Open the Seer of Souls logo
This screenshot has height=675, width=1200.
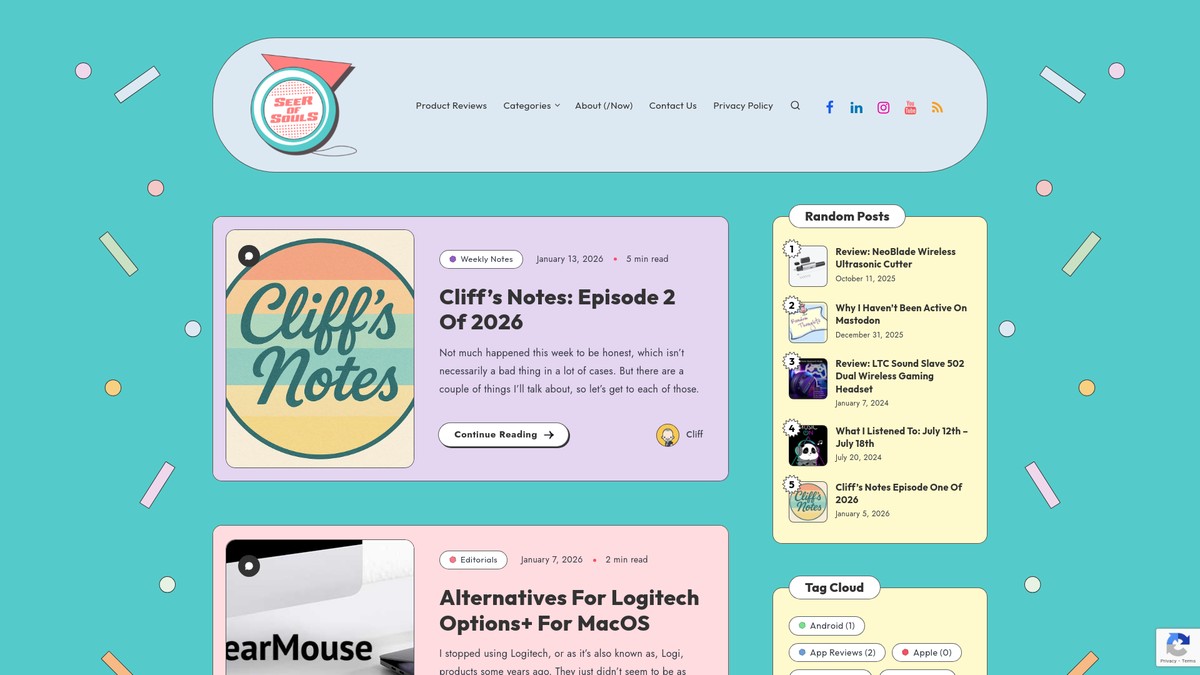[x=302, y=105]
